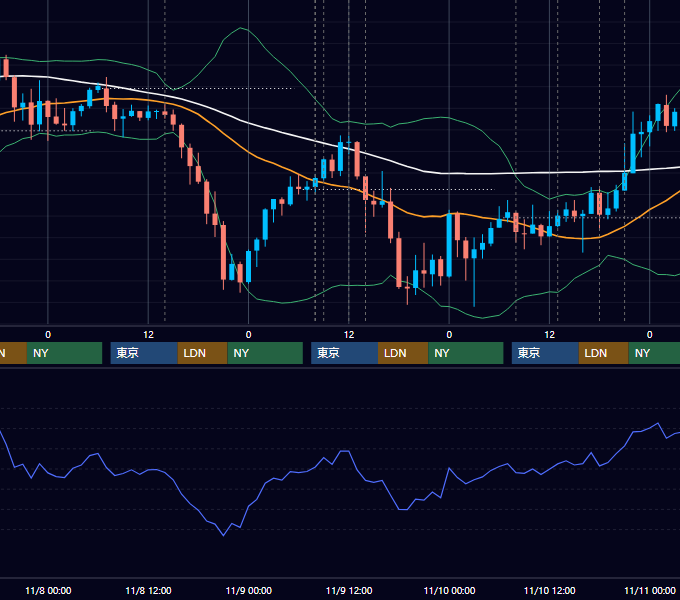Click the oscillator's lowest trough before 11/9 00:00

224,535
